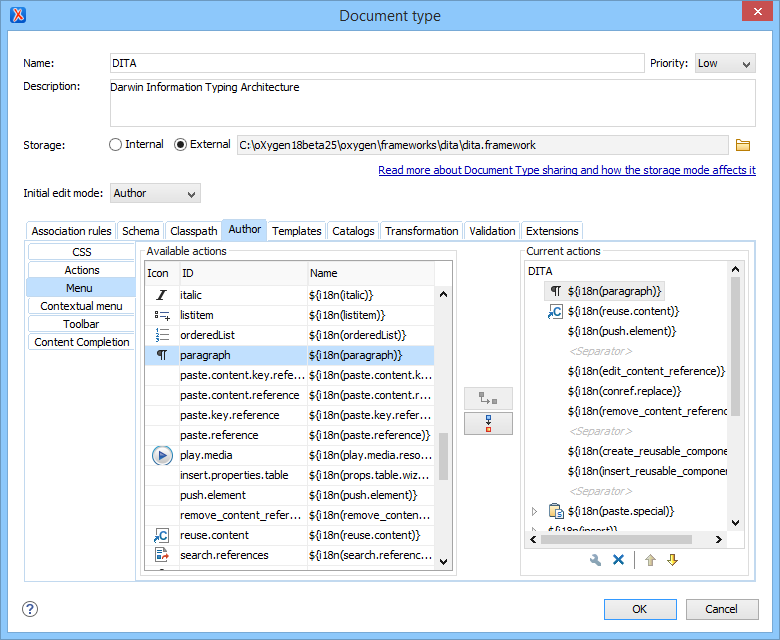This screenshot has height=640, width=780.
Task: Open the Content Completion side tab
Action: point(82,342)
